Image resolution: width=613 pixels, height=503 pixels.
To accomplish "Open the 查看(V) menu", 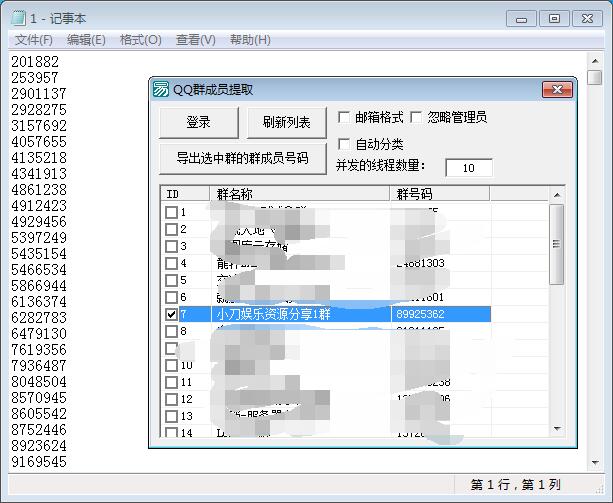I will 195,40.
